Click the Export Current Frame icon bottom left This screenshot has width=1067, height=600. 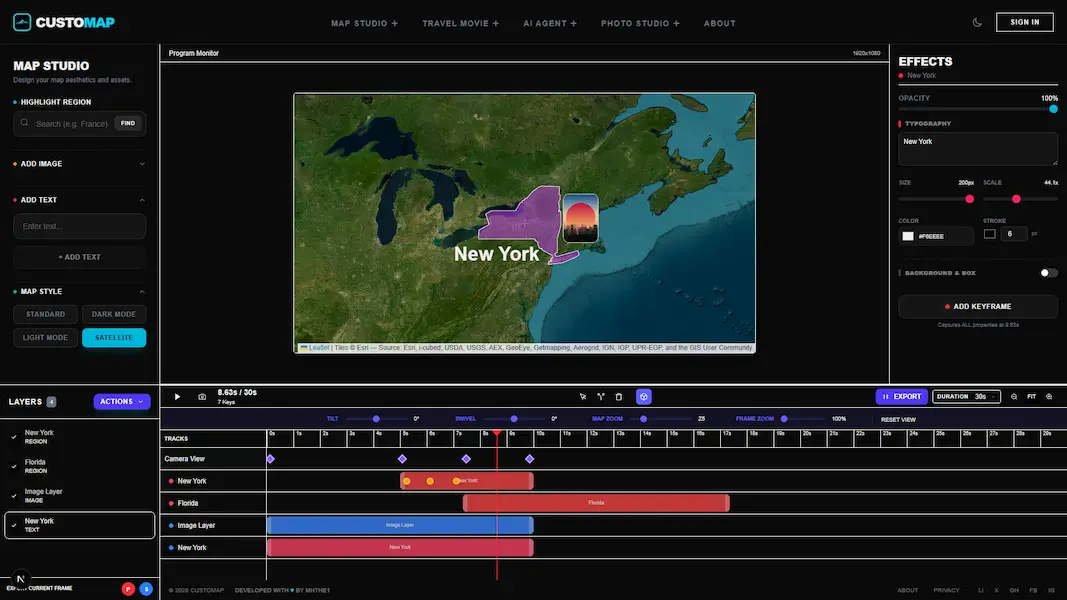[20, 580]
